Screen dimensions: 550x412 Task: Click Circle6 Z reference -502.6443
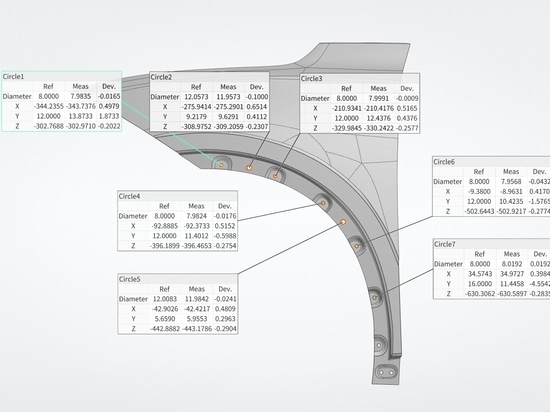[479, 211]
